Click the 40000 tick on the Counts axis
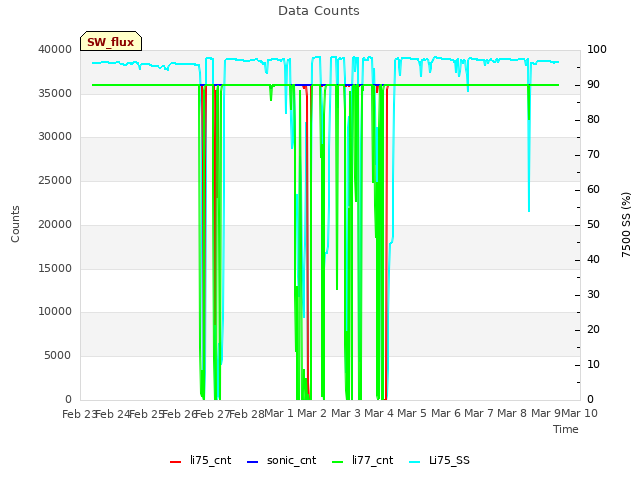The image size is (640, 480). [x=55, y=49]
